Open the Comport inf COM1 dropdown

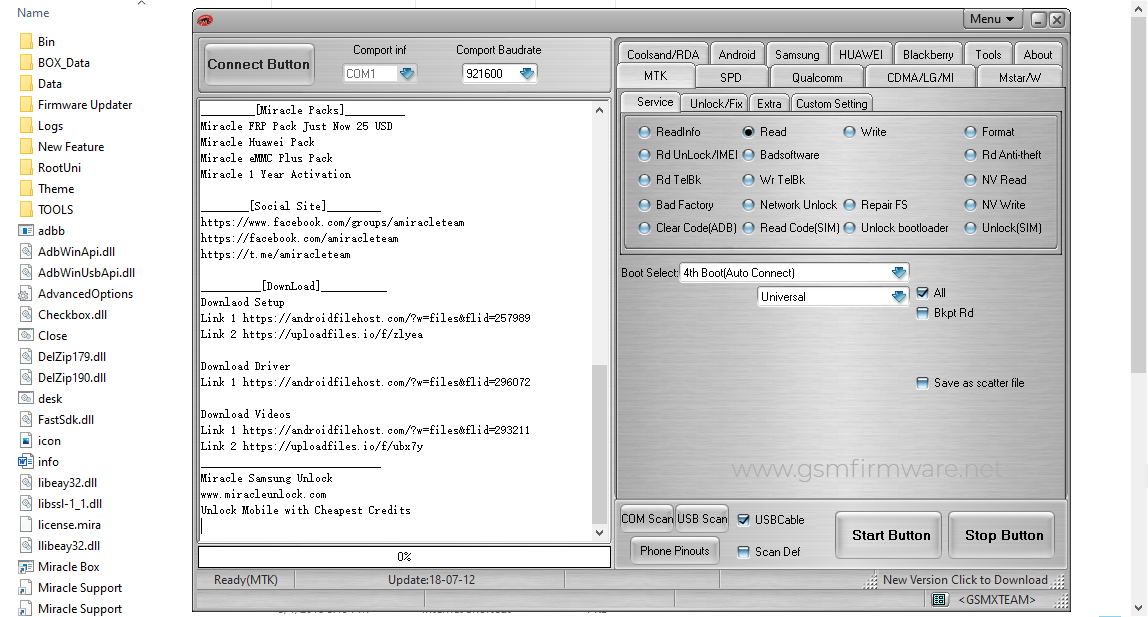pos(407,73)
